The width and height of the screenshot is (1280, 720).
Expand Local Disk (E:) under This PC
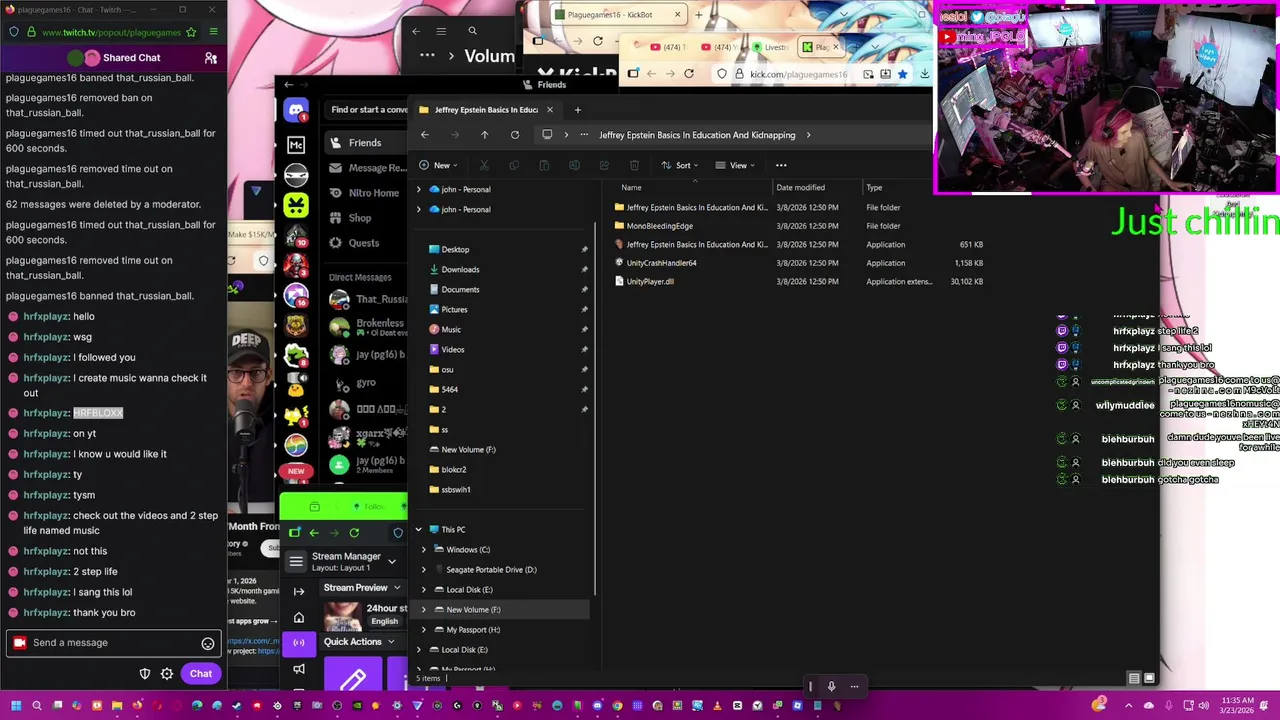(424, 589)
